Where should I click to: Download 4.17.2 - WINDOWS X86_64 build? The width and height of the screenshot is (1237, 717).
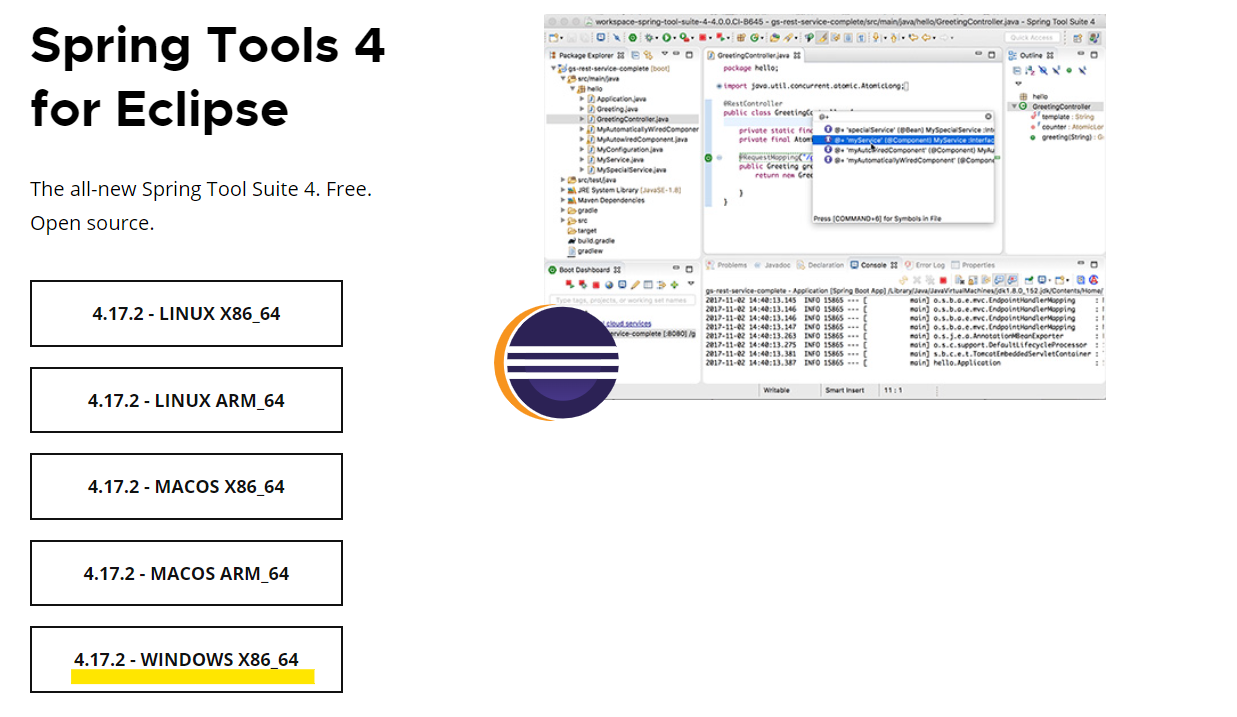tap(186, 660)
